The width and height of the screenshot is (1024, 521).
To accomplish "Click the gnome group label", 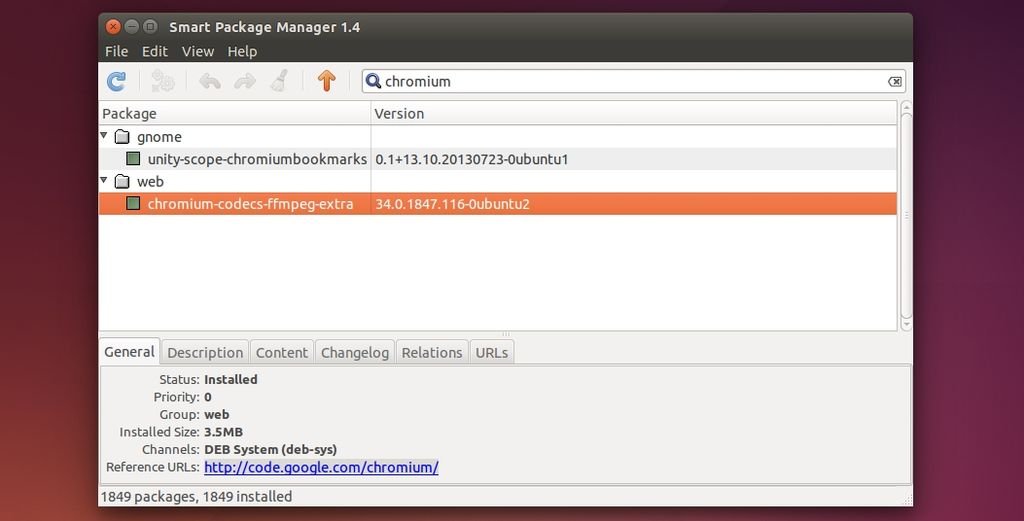I will coord(159,137).
